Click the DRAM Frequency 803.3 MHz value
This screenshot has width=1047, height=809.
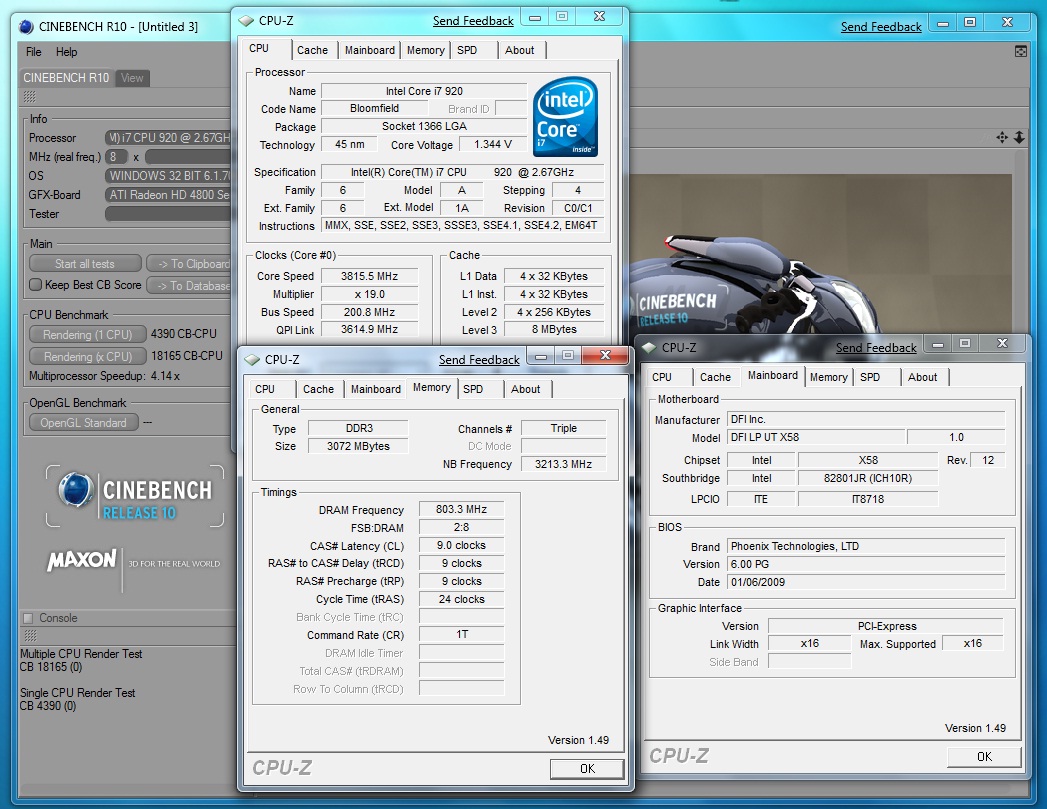point(461,509)
